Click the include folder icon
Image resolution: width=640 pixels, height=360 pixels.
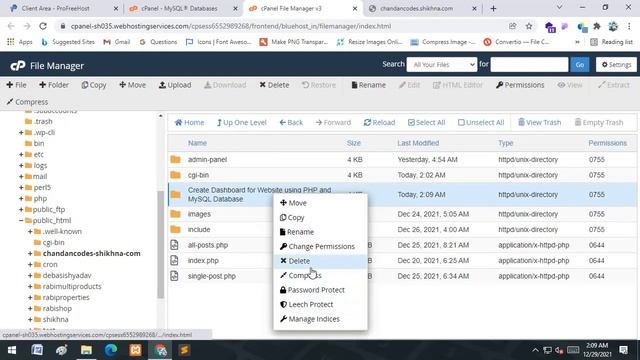point(176,229)
